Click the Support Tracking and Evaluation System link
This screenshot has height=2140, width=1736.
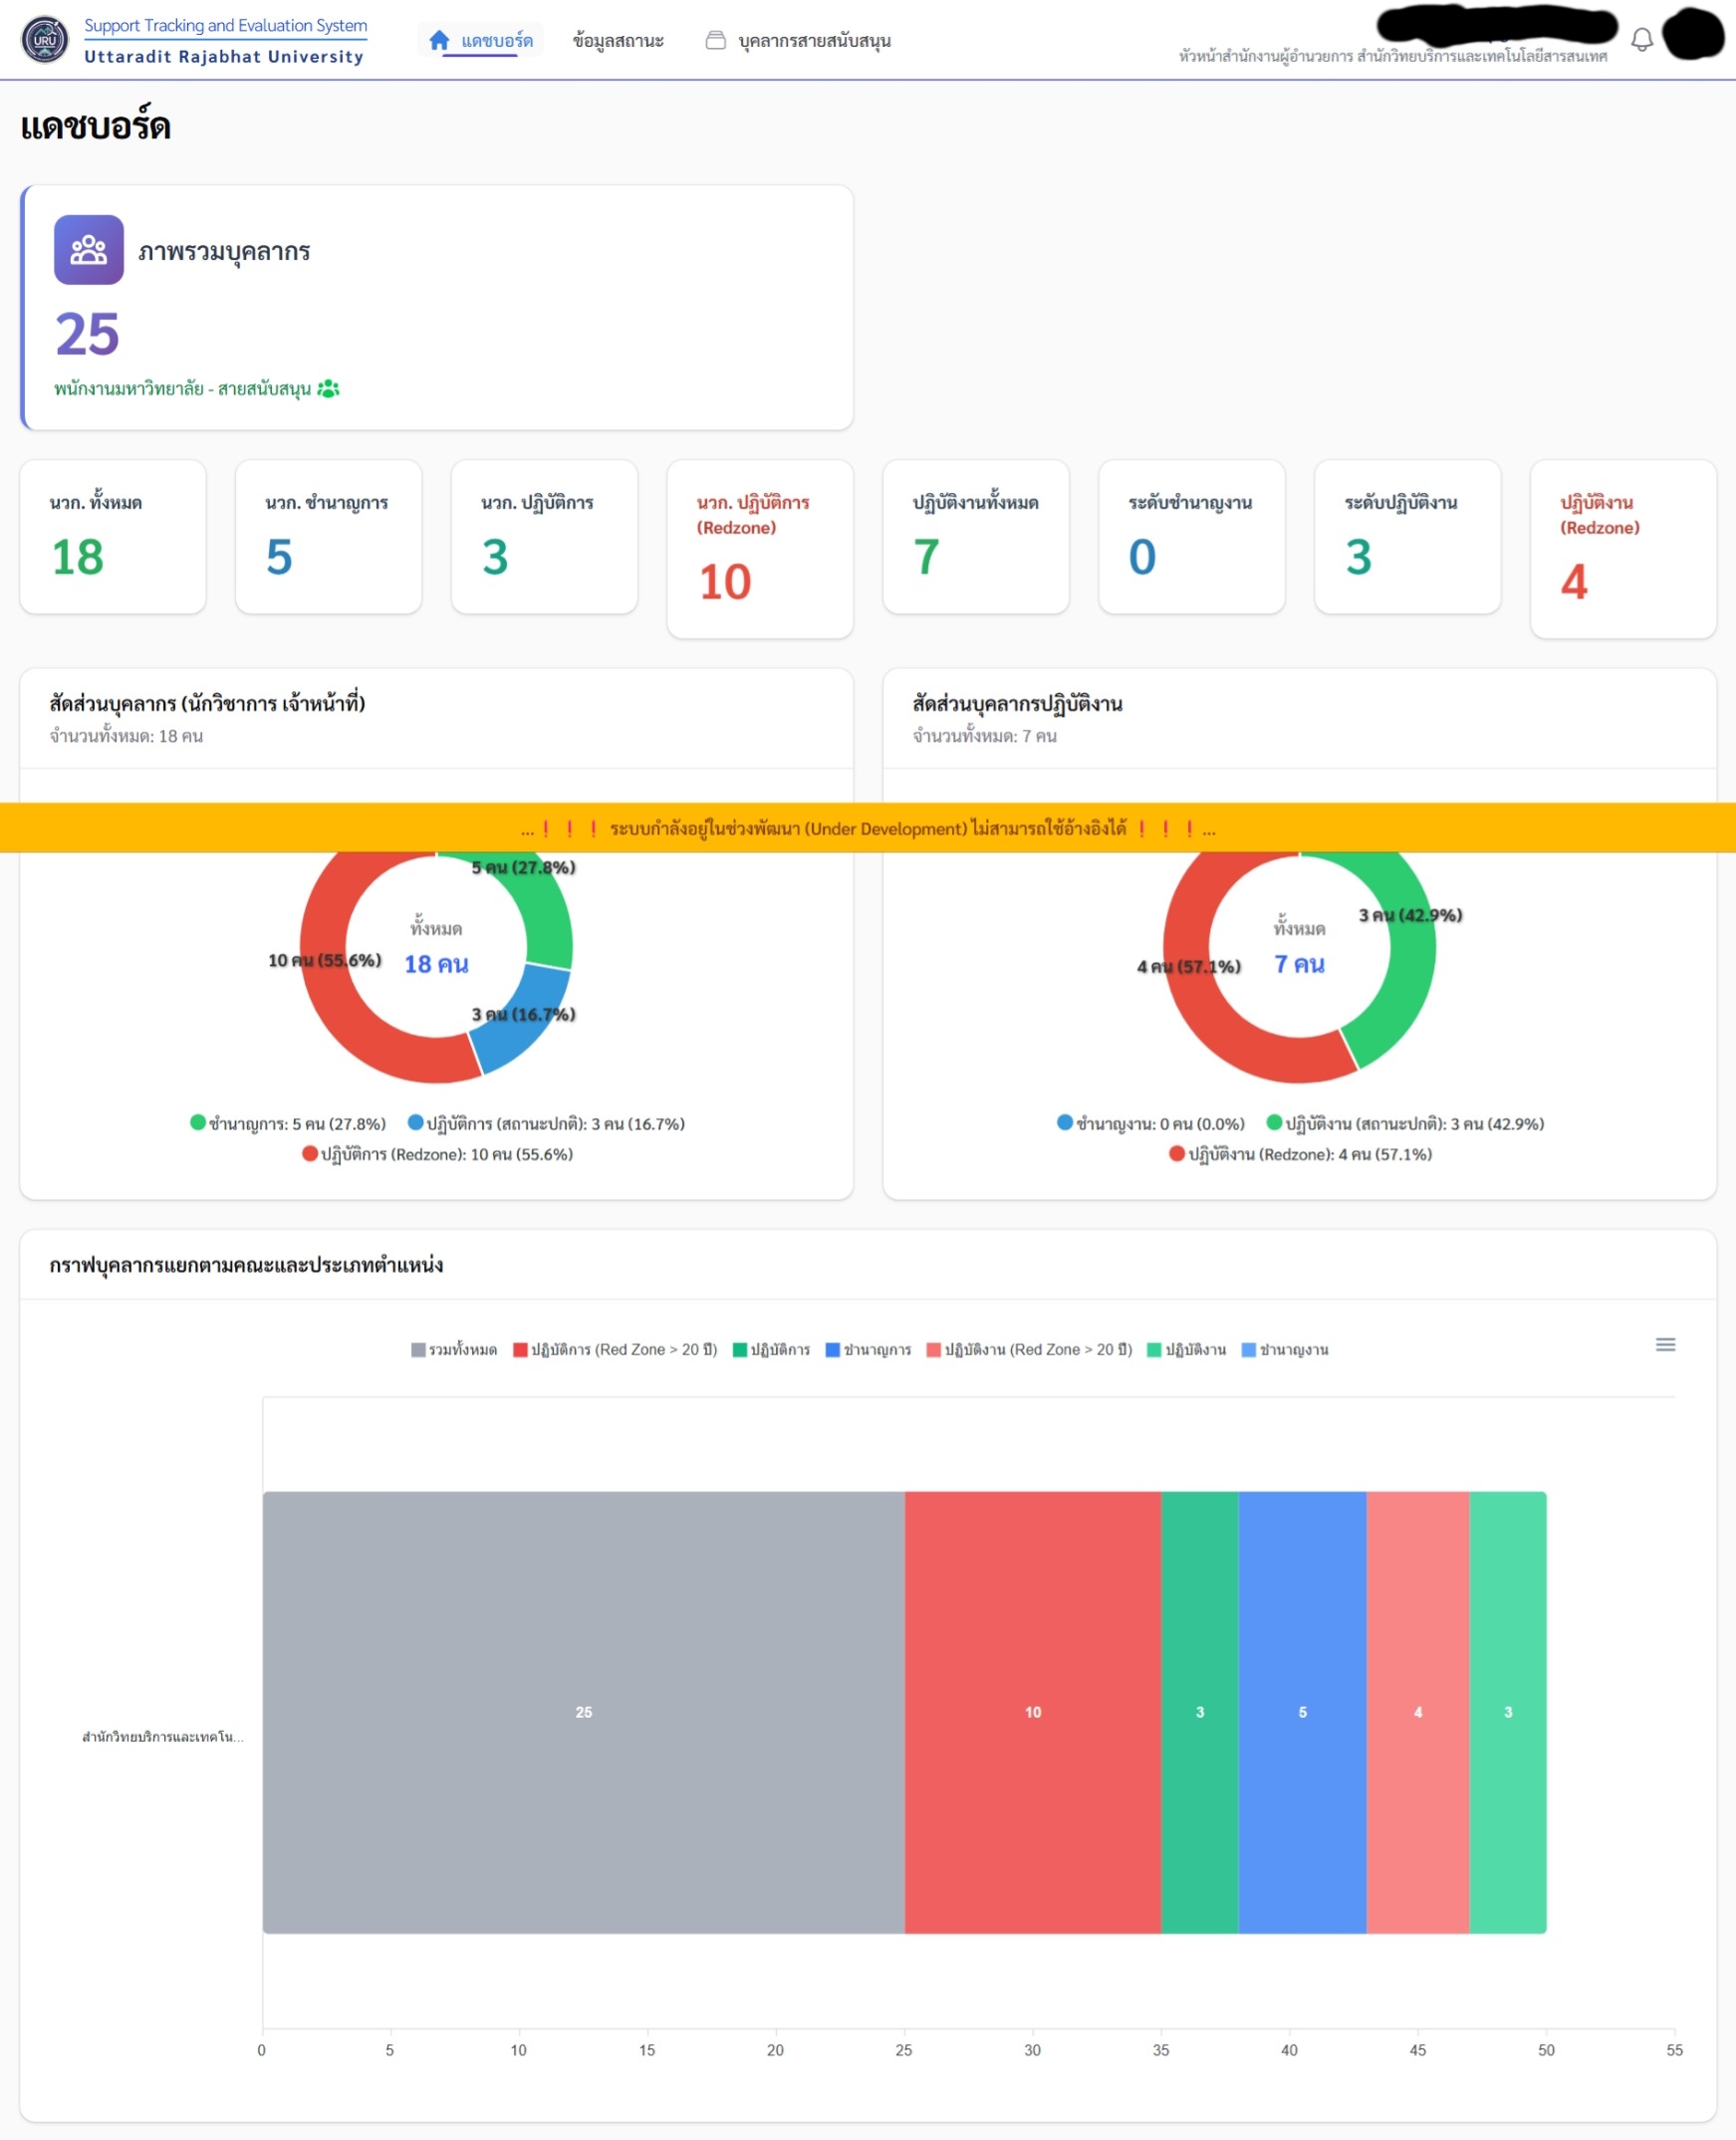(225, 25)
